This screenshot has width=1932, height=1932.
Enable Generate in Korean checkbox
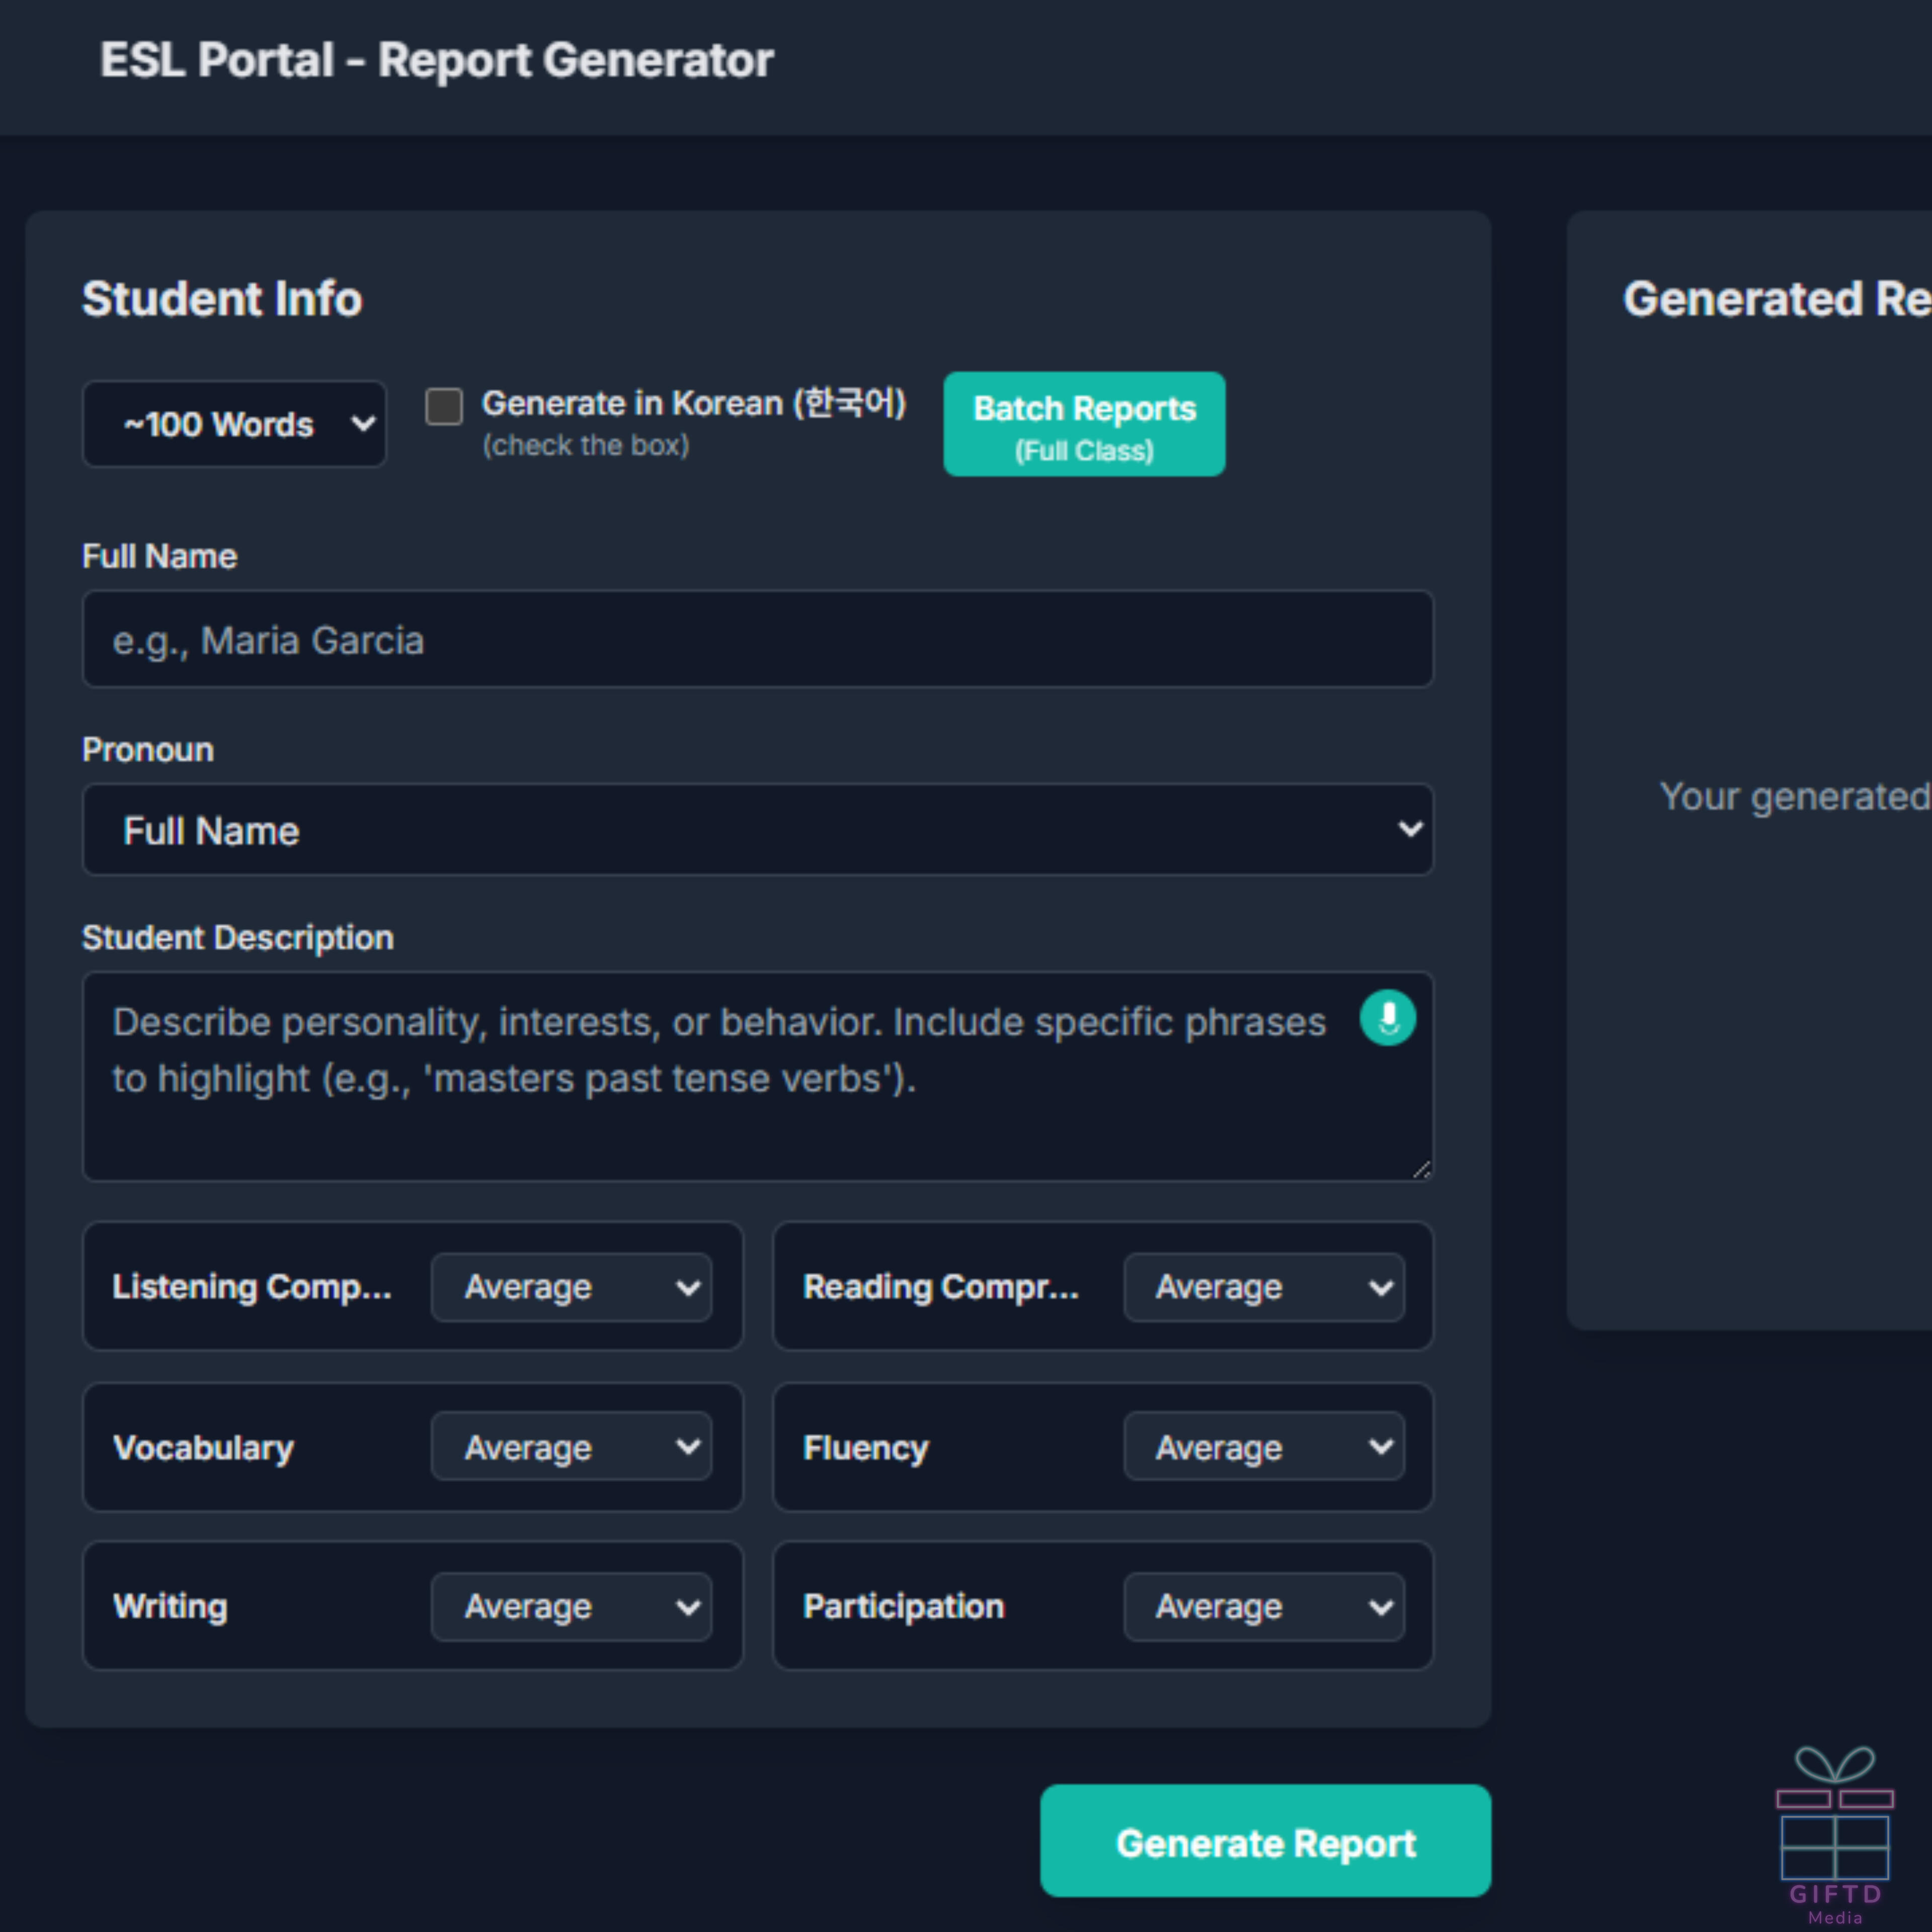444,407
